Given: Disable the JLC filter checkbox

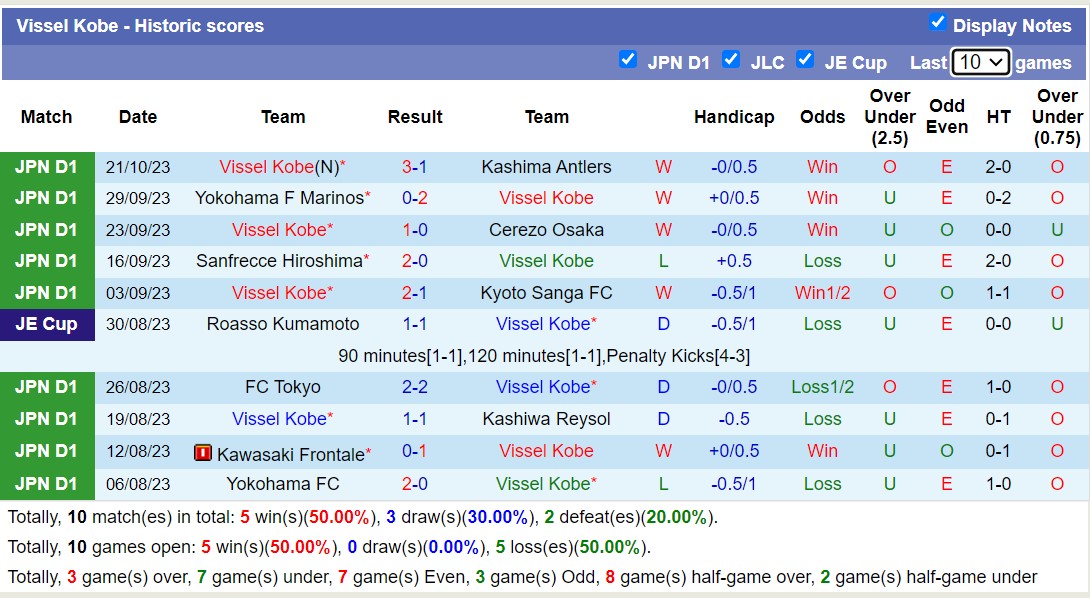Looking at the screenshot, I should point(731,60).
